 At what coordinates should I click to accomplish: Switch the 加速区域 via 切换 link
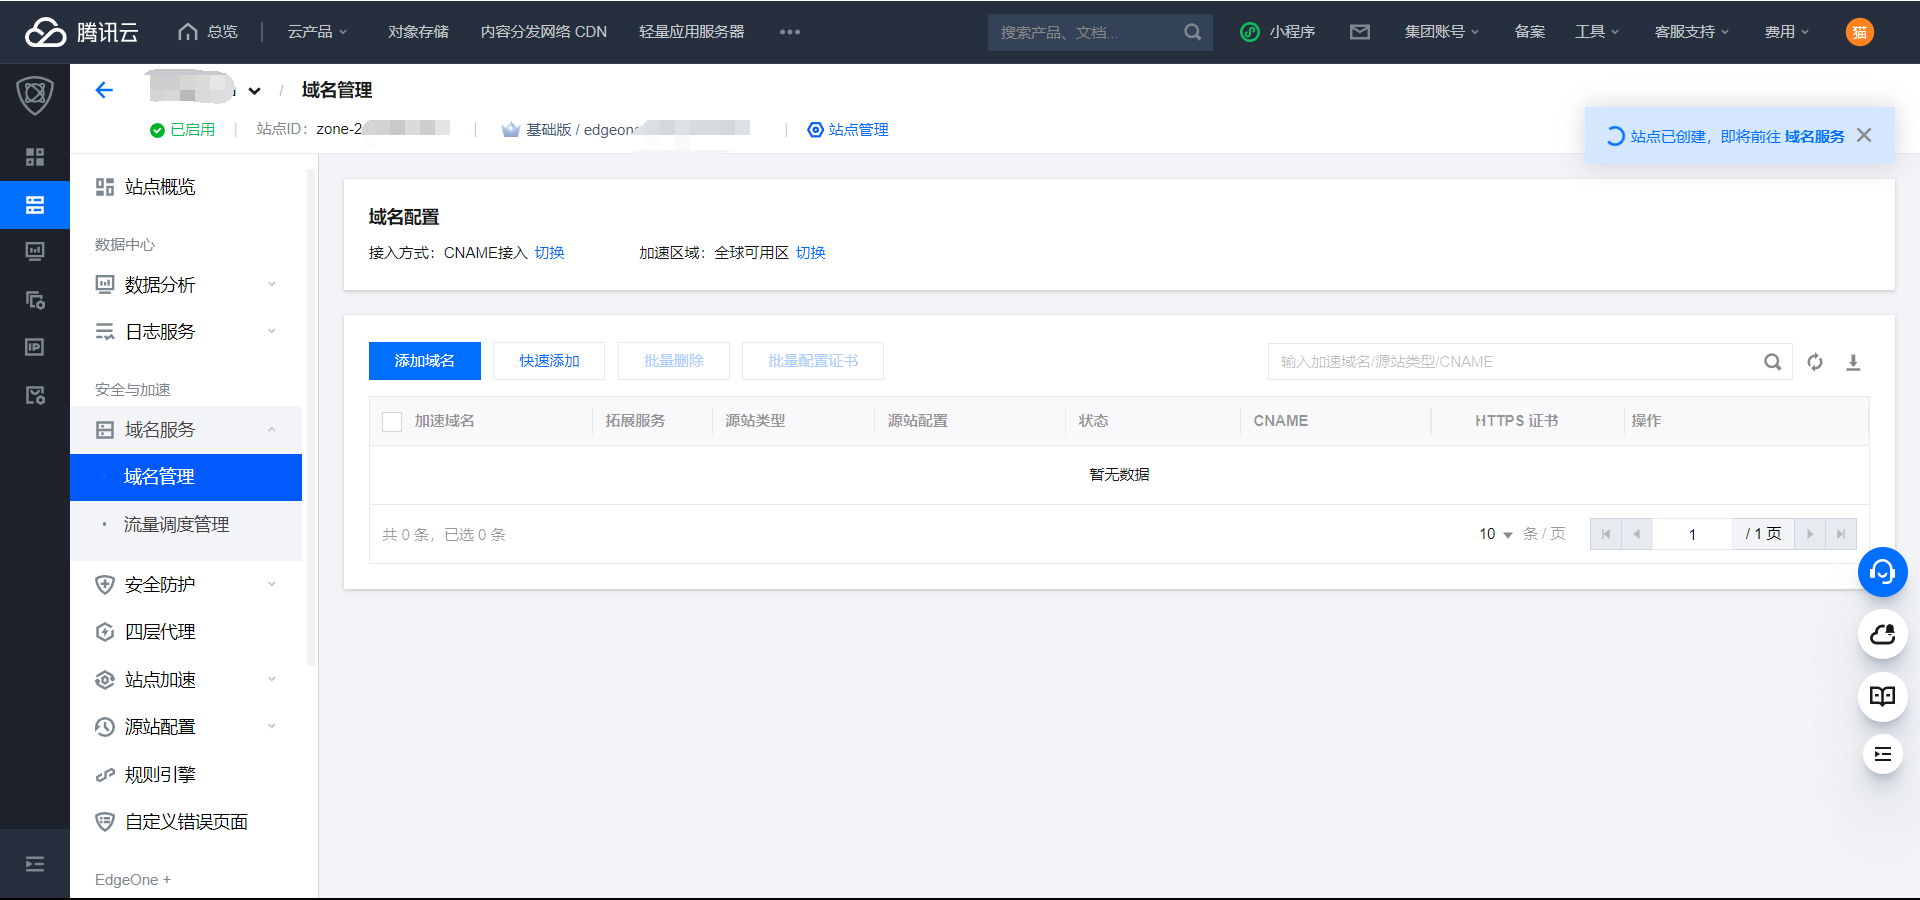(x=811, y=253)
